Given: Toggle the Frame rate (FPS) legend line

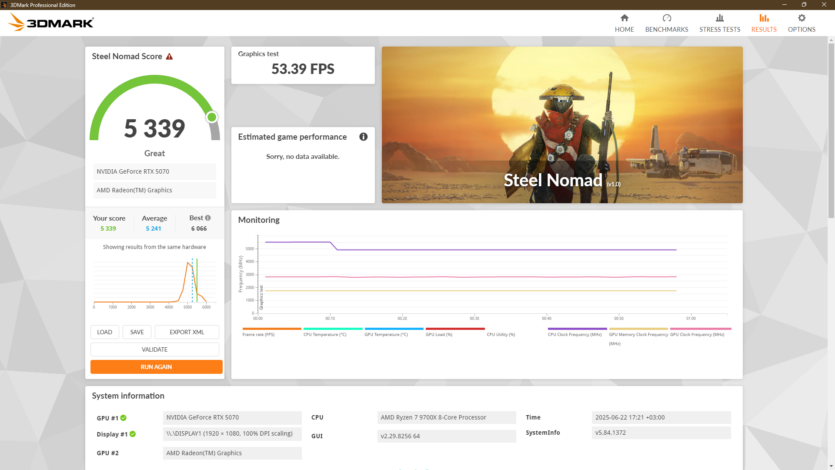Looking at the screenshot, I should pyautogui.click(x=271, y=332).
